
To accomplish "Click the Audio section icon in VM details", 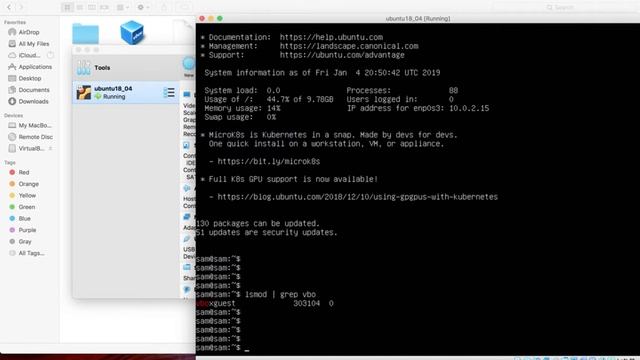I will (x=187, y=188).
